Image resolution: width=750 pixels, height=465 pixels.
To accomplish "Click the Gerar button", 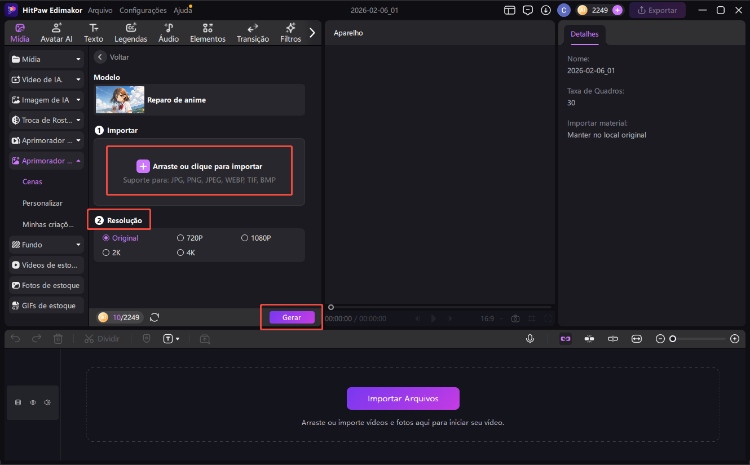I will [x=292, y=317].
